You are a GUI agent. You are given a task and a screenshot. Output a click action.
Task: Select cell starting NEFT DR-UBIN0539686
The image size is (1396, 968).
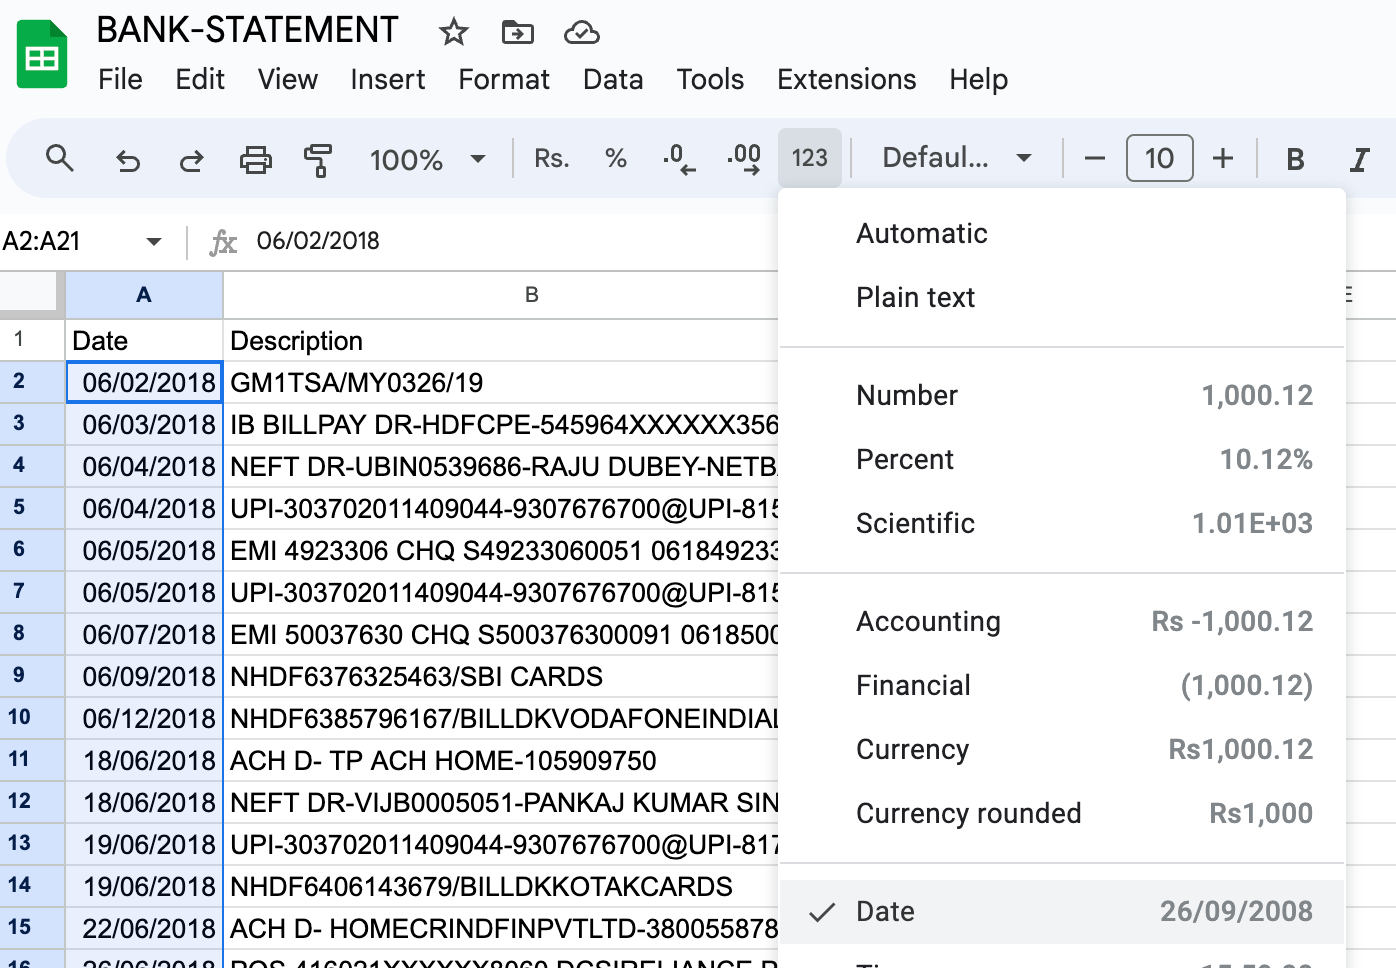501,467
